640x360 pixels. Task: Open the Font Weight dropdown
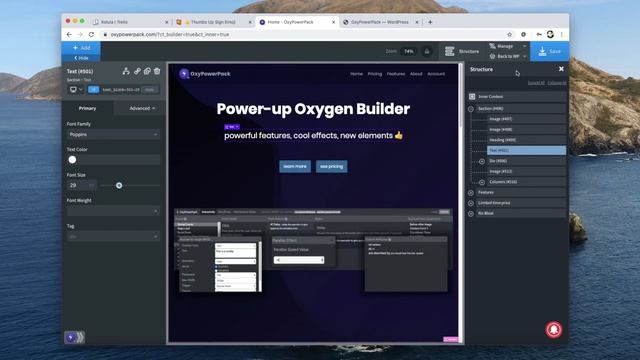click(x=113, y=211)
